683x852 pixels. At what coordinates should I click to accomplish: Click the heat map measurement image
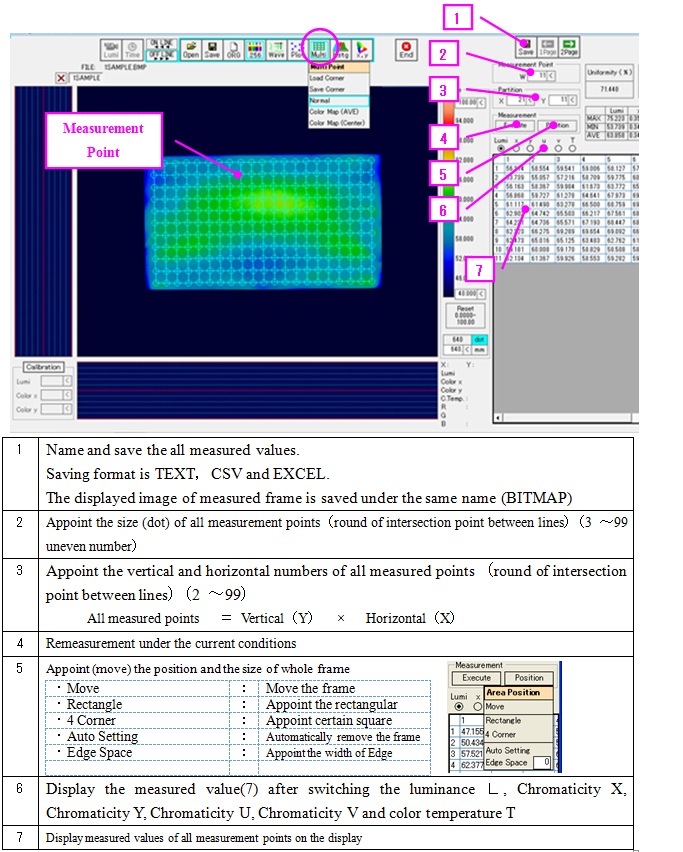pyautogui.click(x=264, y=222)
